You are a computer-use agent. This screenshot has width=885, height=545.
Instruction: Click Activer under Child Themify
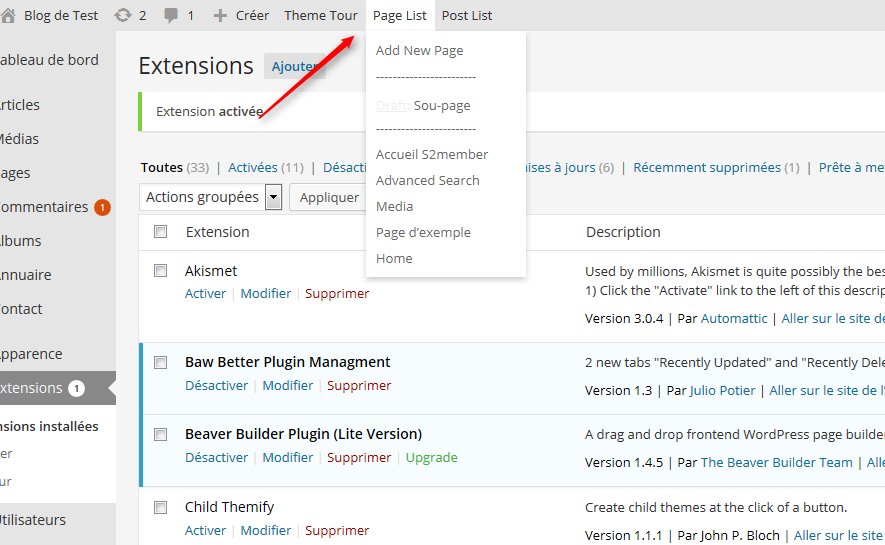(205, 530)
